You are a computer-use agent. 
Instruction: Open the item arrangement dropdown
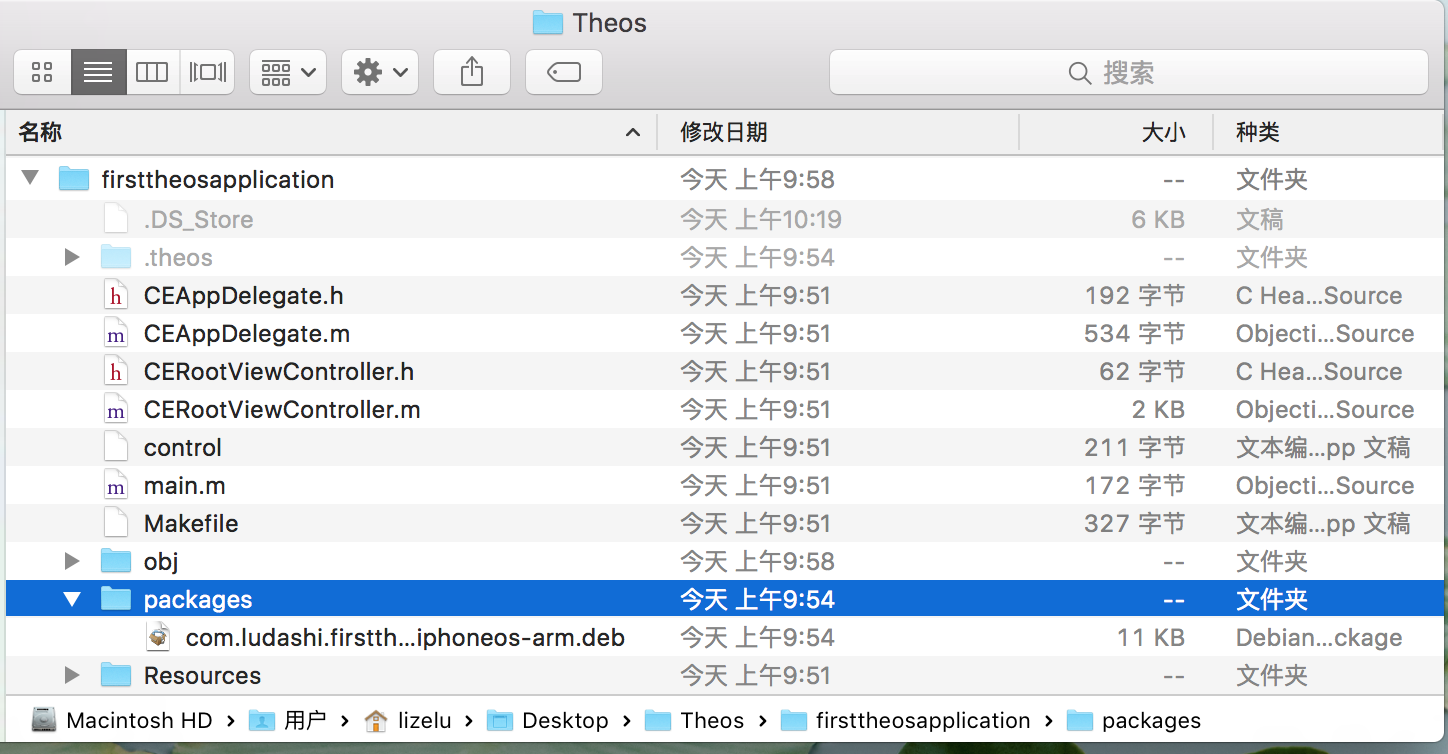[288, 72]
